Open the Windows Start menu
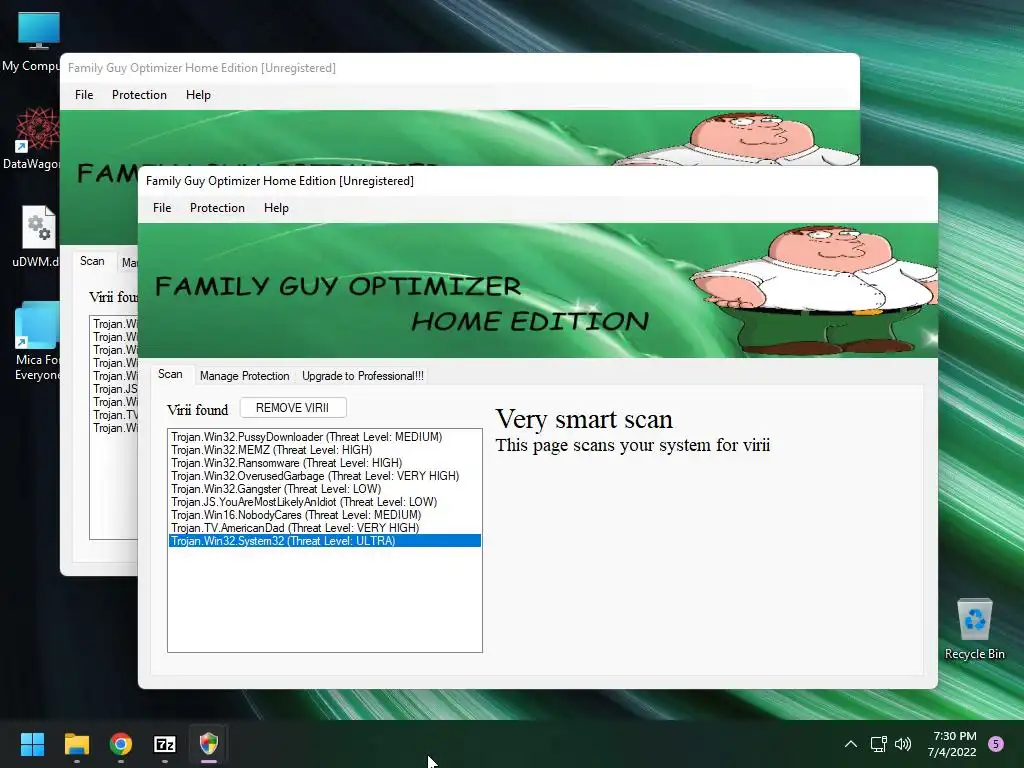This screenshot has height=768, width=1024. tap(32, 744)
